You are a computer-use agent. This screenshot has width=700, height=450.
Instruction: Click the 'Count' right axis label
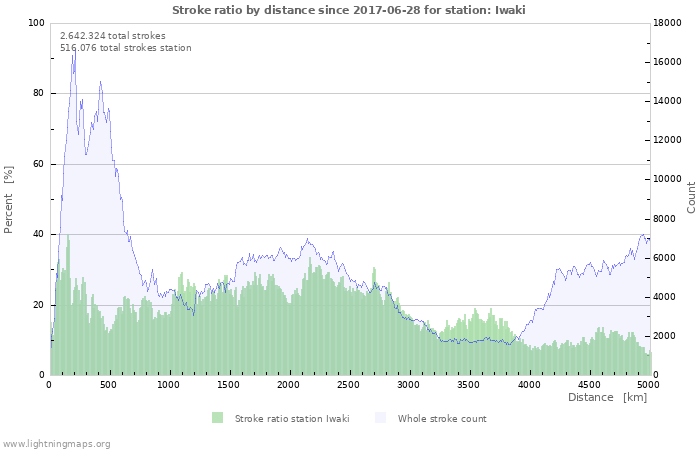pos(691,197)
